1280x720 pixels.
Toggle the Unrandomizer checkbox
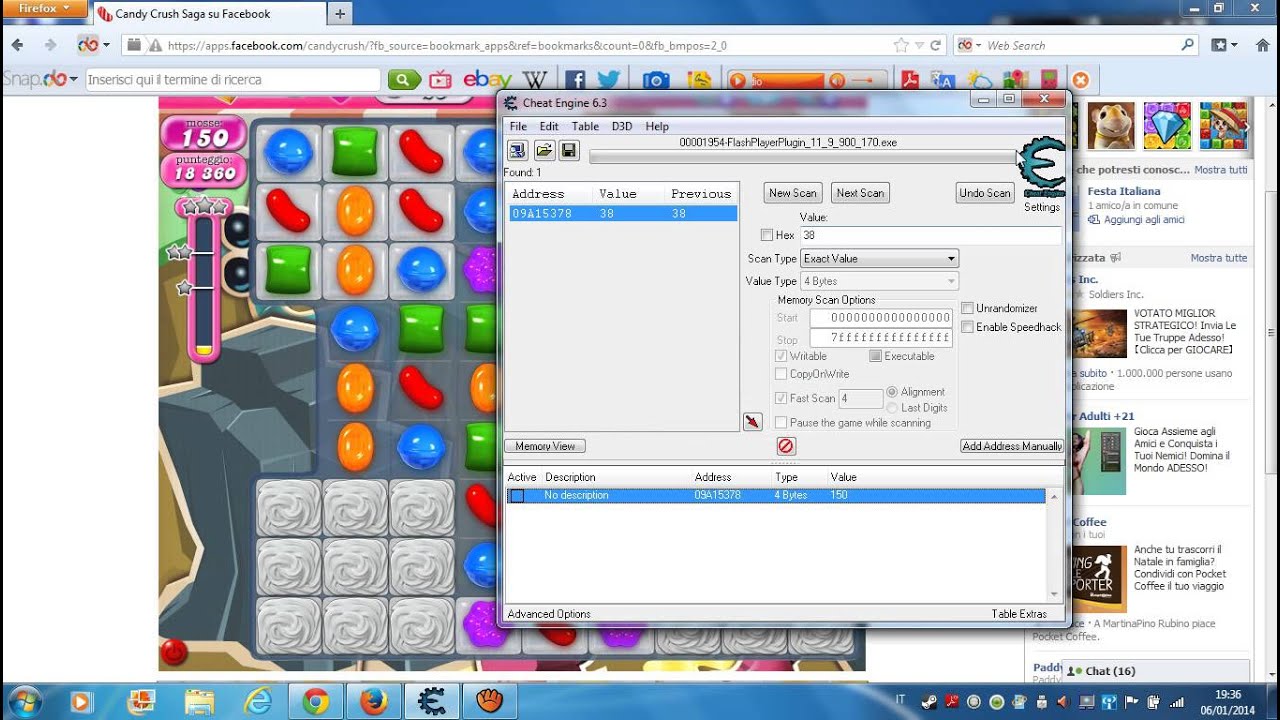(967, 308)
